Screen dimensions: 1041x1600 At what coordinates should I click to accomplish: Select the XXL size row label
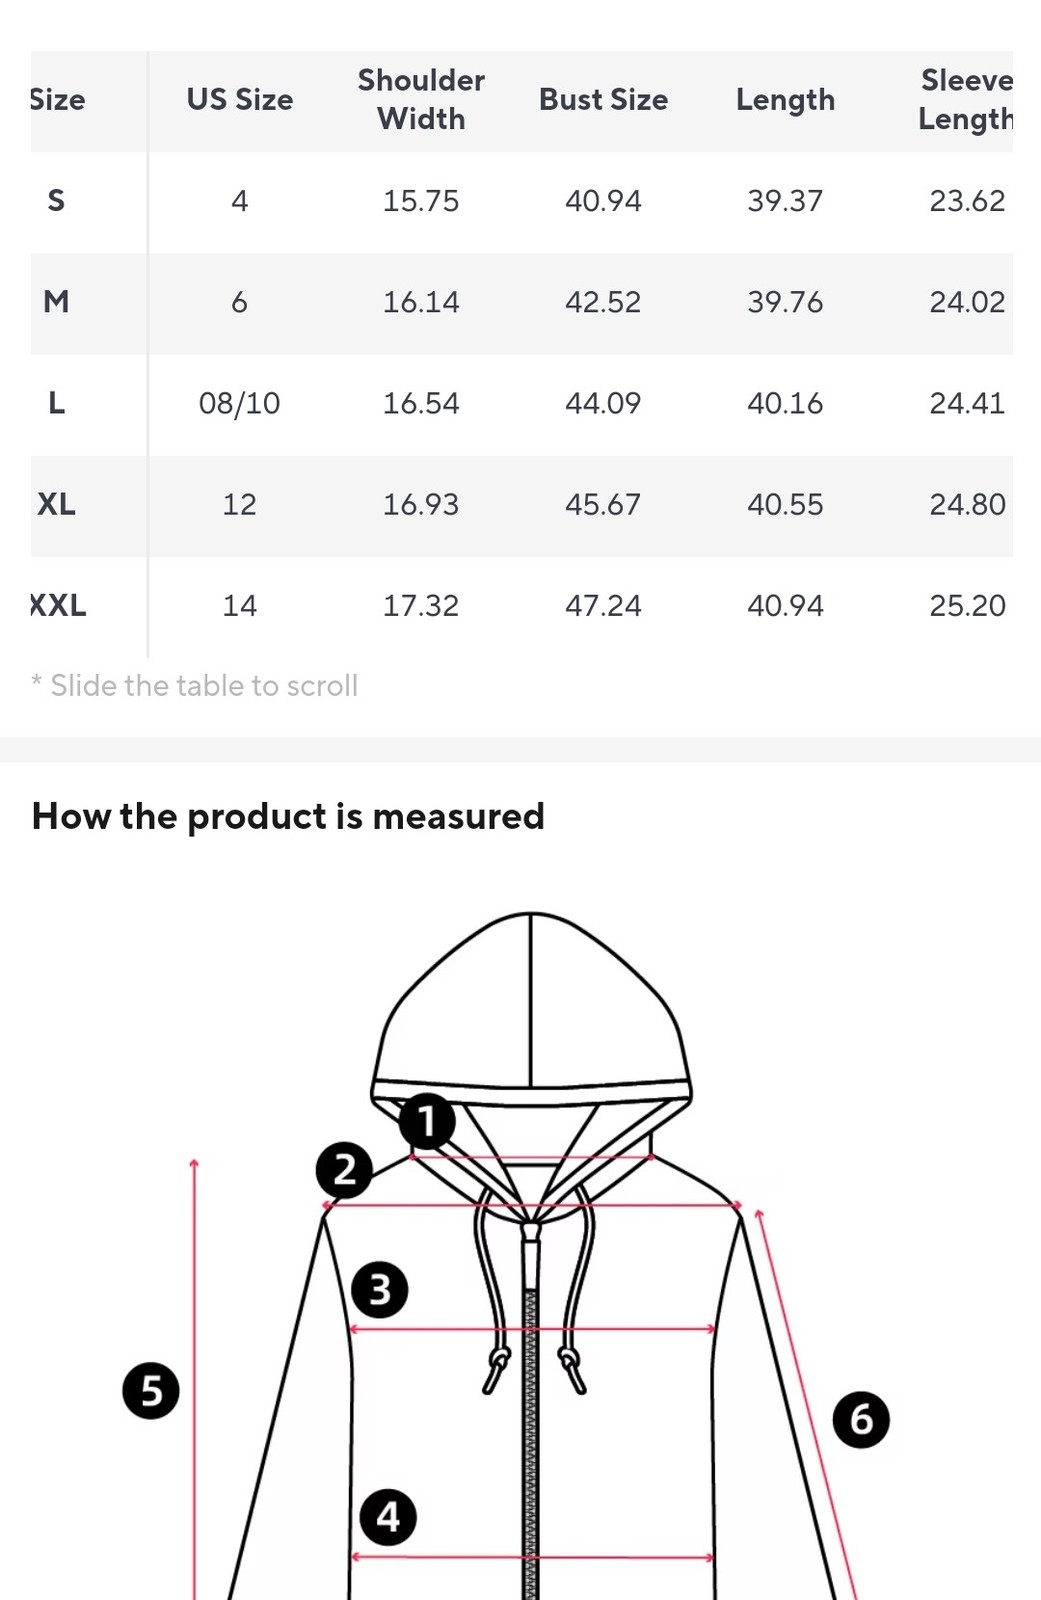tap(58, 605)
